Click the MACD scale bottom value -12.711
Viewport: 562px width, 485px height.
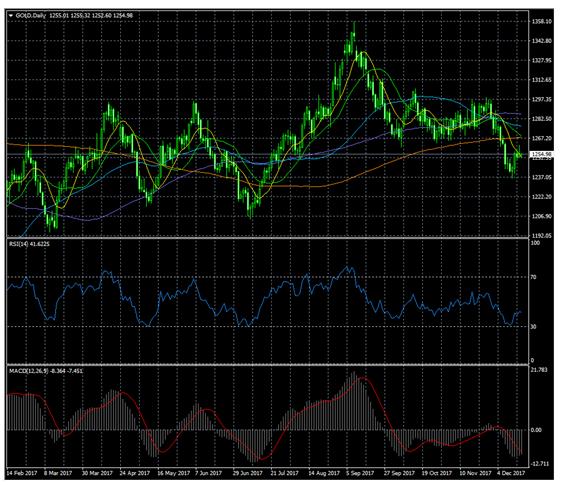540,464
